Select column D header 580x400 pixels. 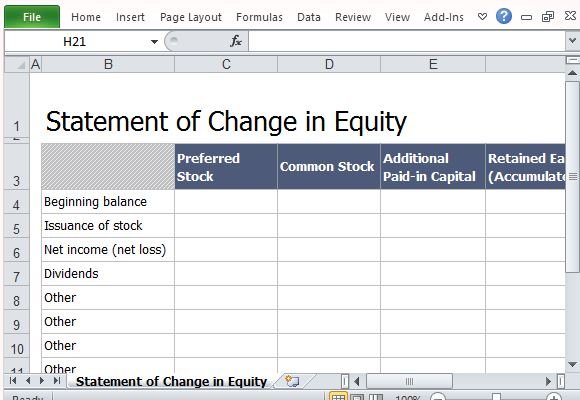click(x=329, y=64)
